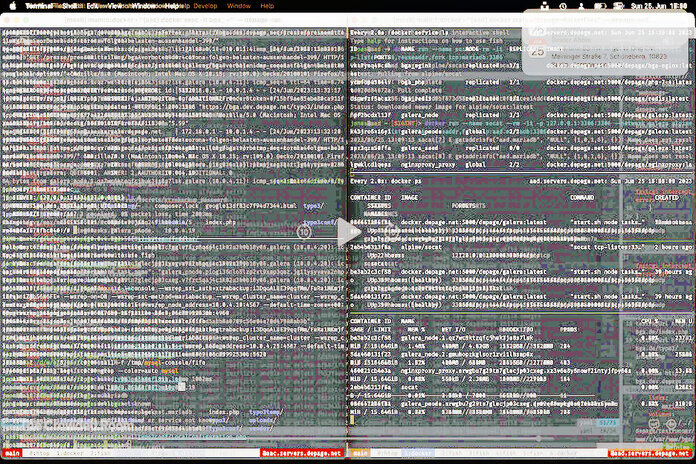Click the 'CONTAINER ID' column header in docker ps

pos(371,198)
